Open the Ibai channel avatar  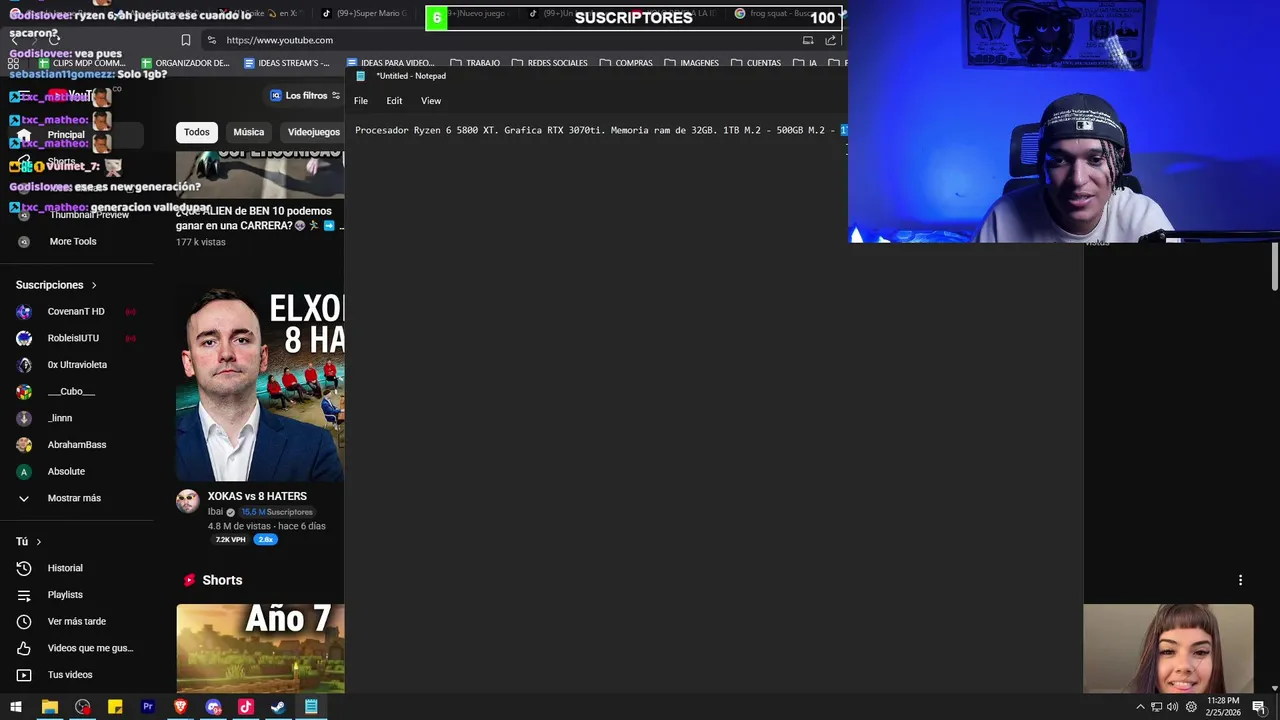[188, 502]
